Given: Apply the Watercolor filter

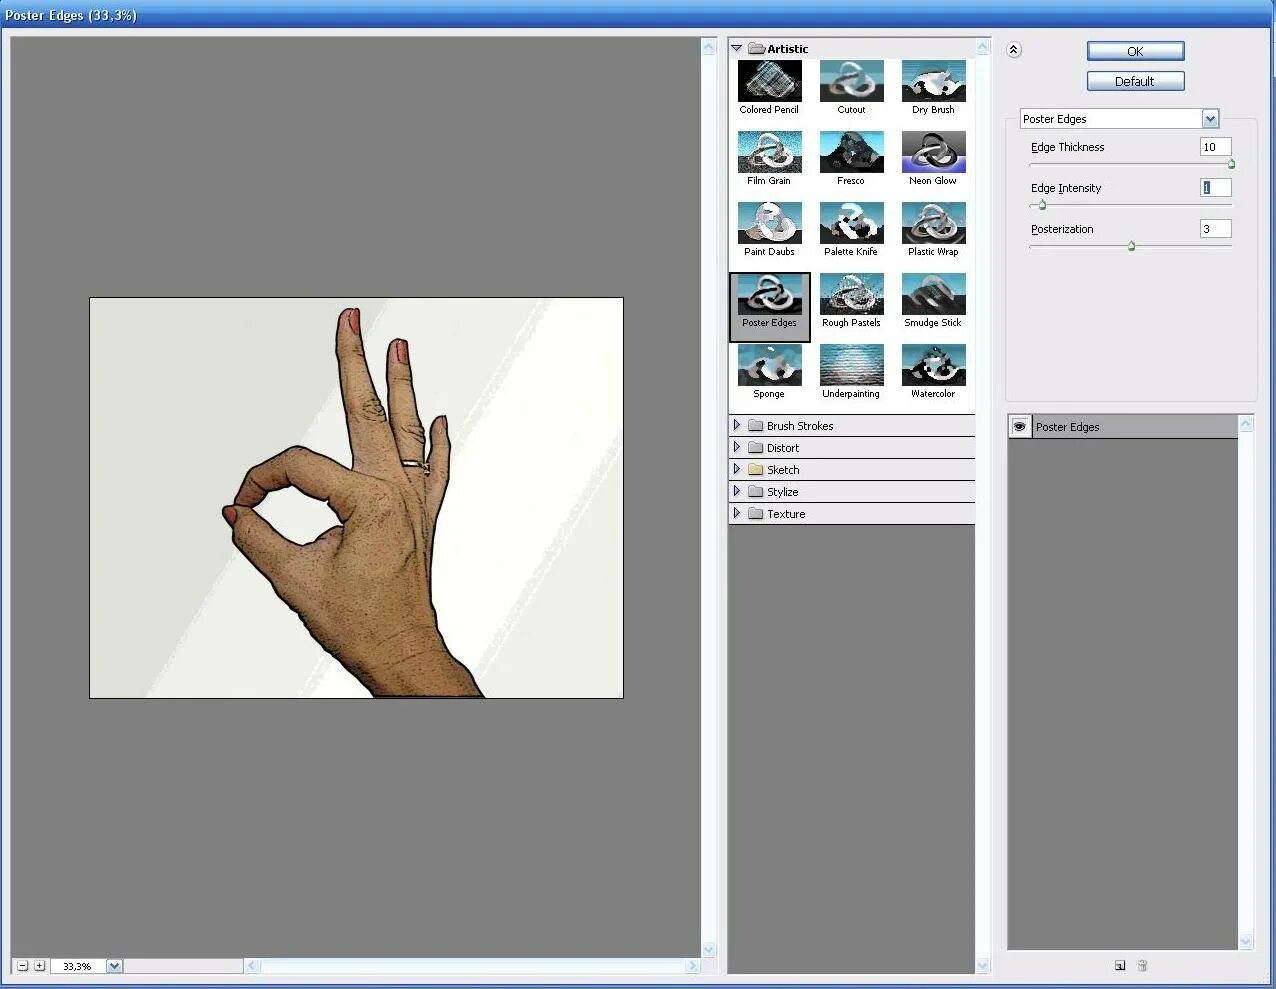Looking at the screenshot, I should [933, 365].
